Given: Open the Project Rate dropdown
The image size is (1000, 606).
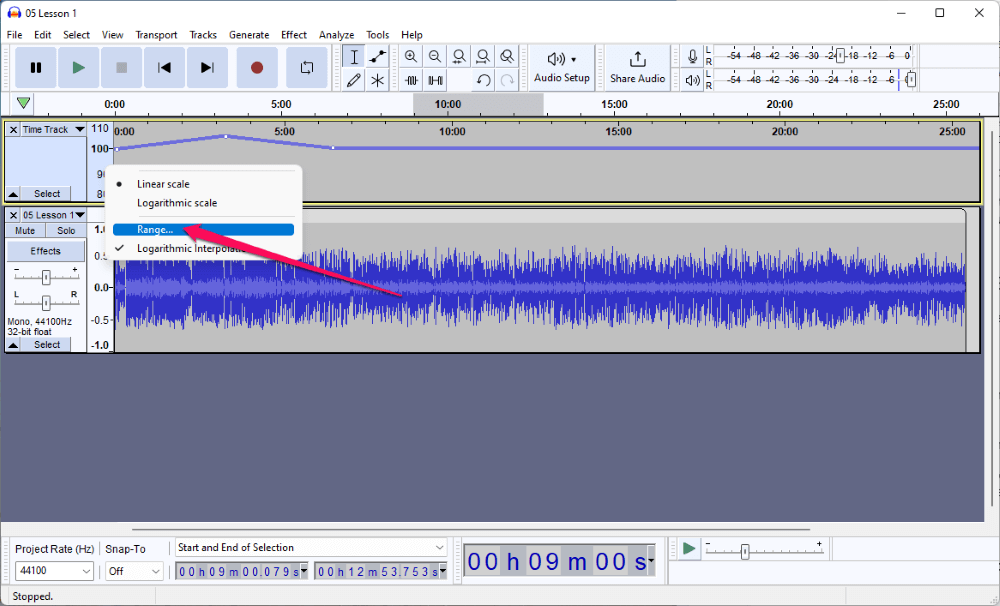Looking at the screenshot, I should (x=54, y=570).
